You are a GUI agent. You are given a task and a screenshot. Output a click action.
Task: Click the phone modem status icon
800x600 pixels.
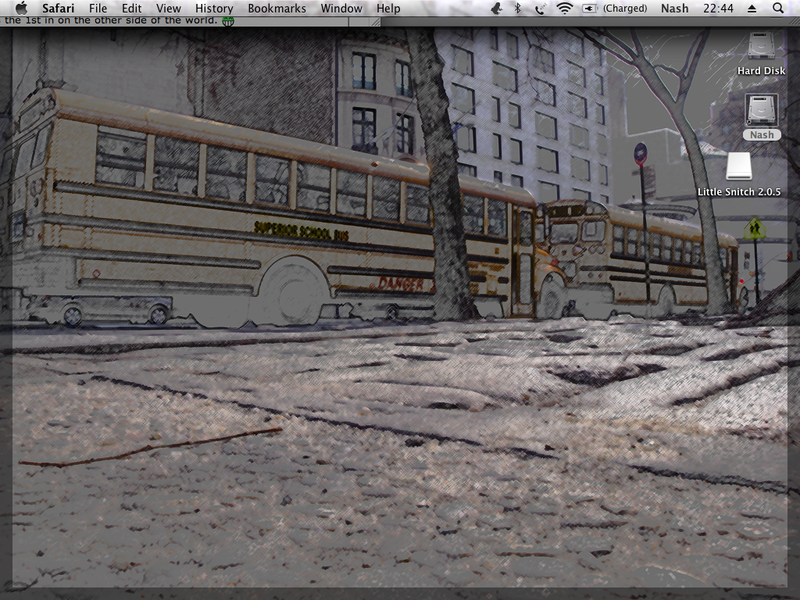(539, 8)
